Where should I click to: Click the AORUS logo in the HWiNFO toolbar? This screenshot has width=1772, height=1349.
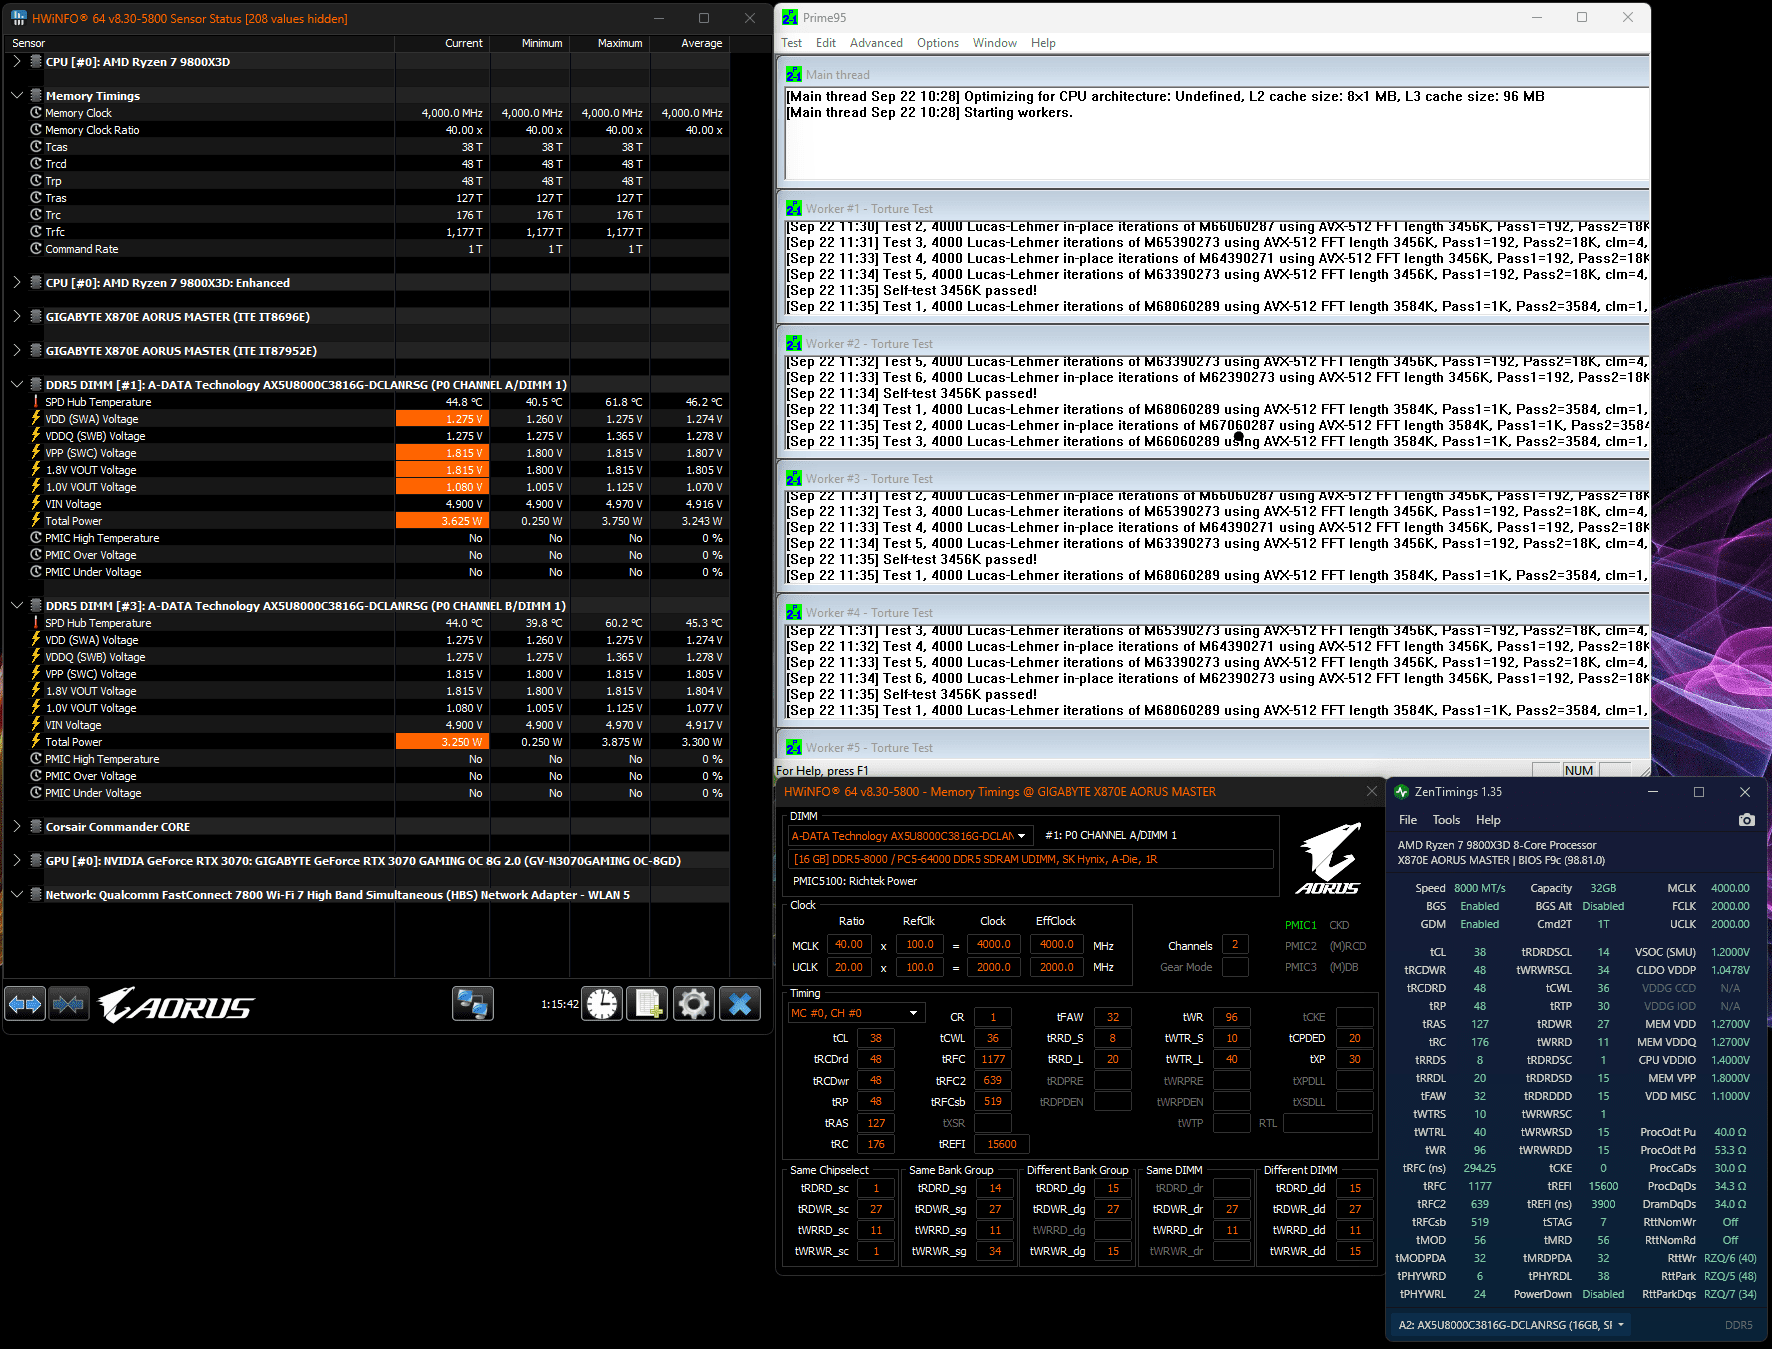coord(176,1004)
